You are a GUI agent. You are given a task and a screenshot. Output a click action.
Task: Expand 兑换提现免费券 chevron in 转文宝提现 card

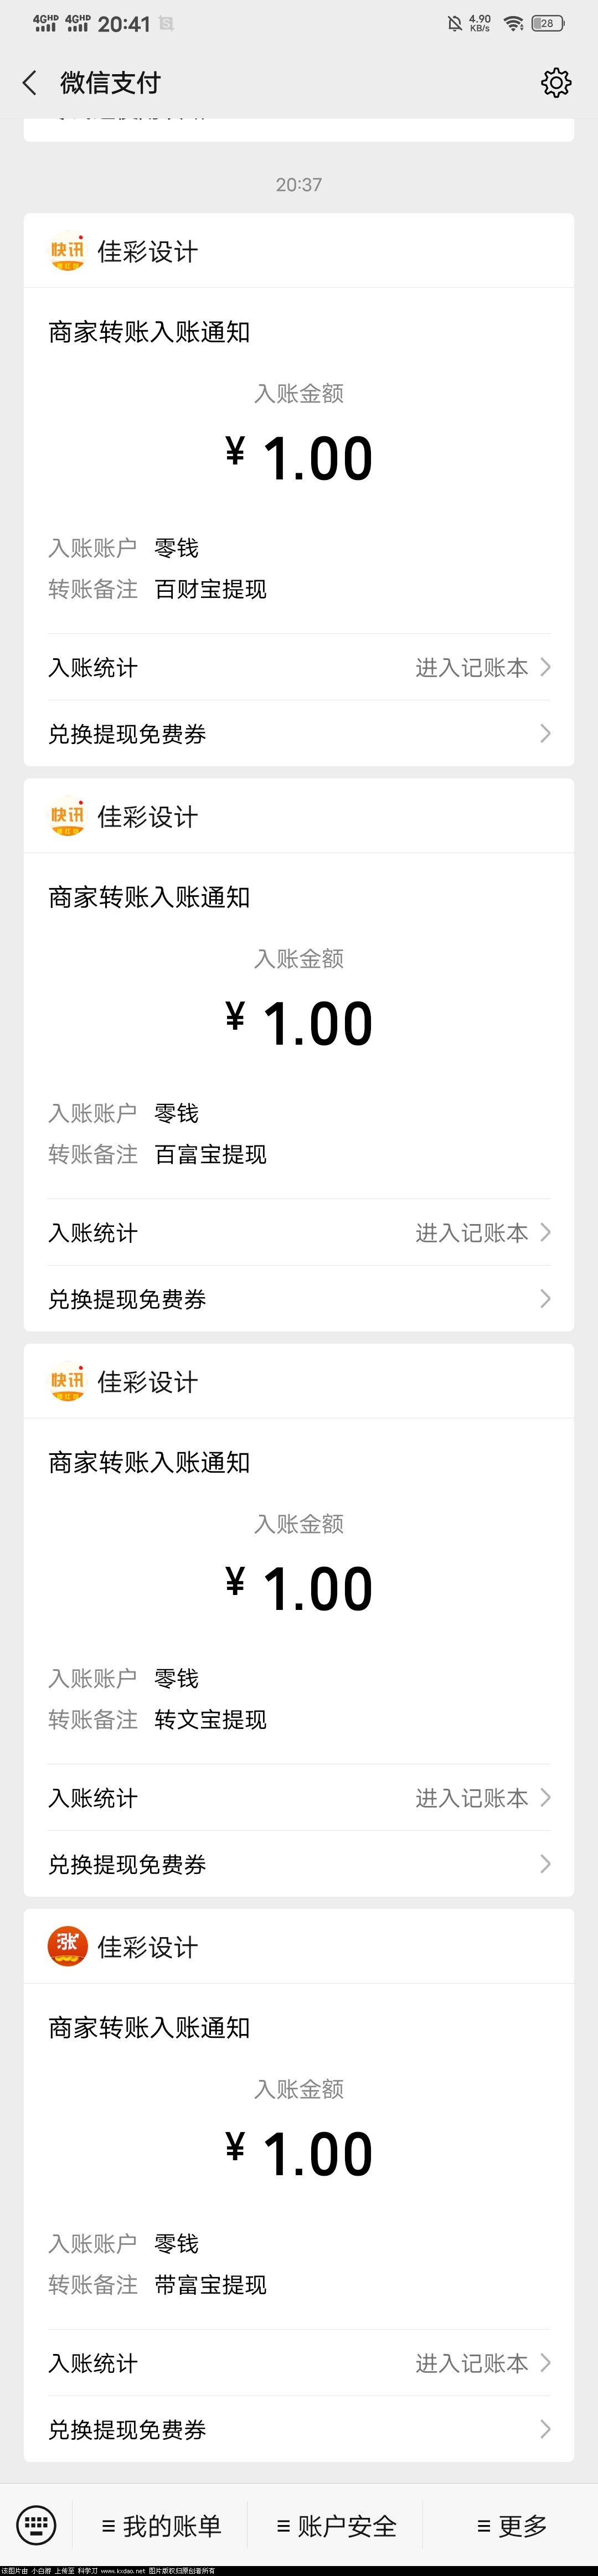(545, 1864)
